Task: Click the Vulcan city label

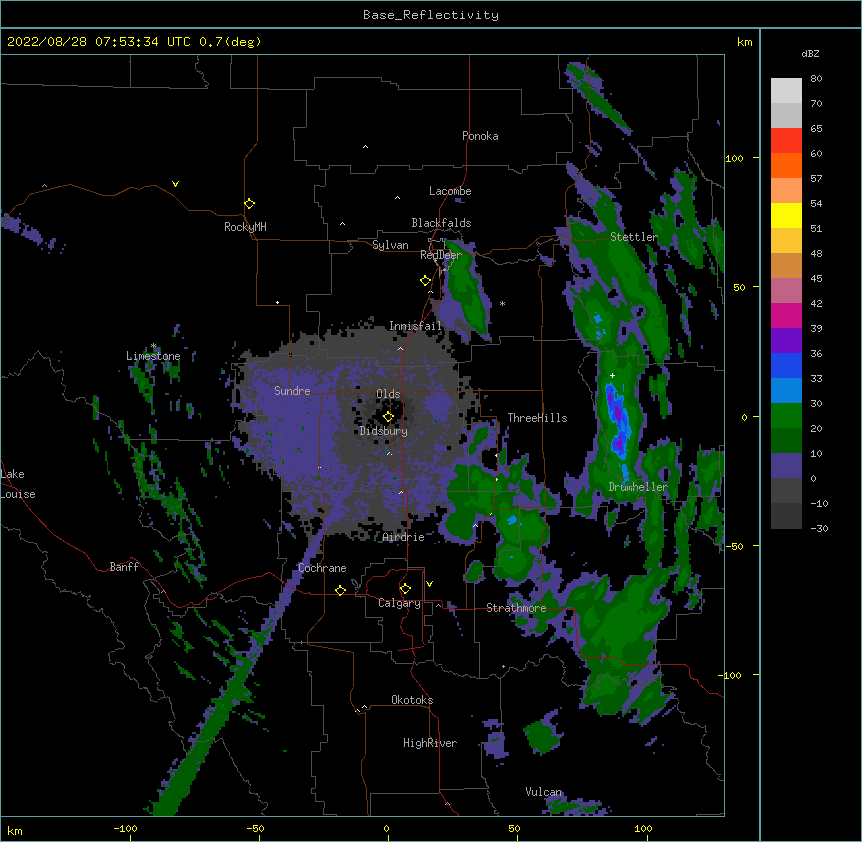Action: (544, 792)
